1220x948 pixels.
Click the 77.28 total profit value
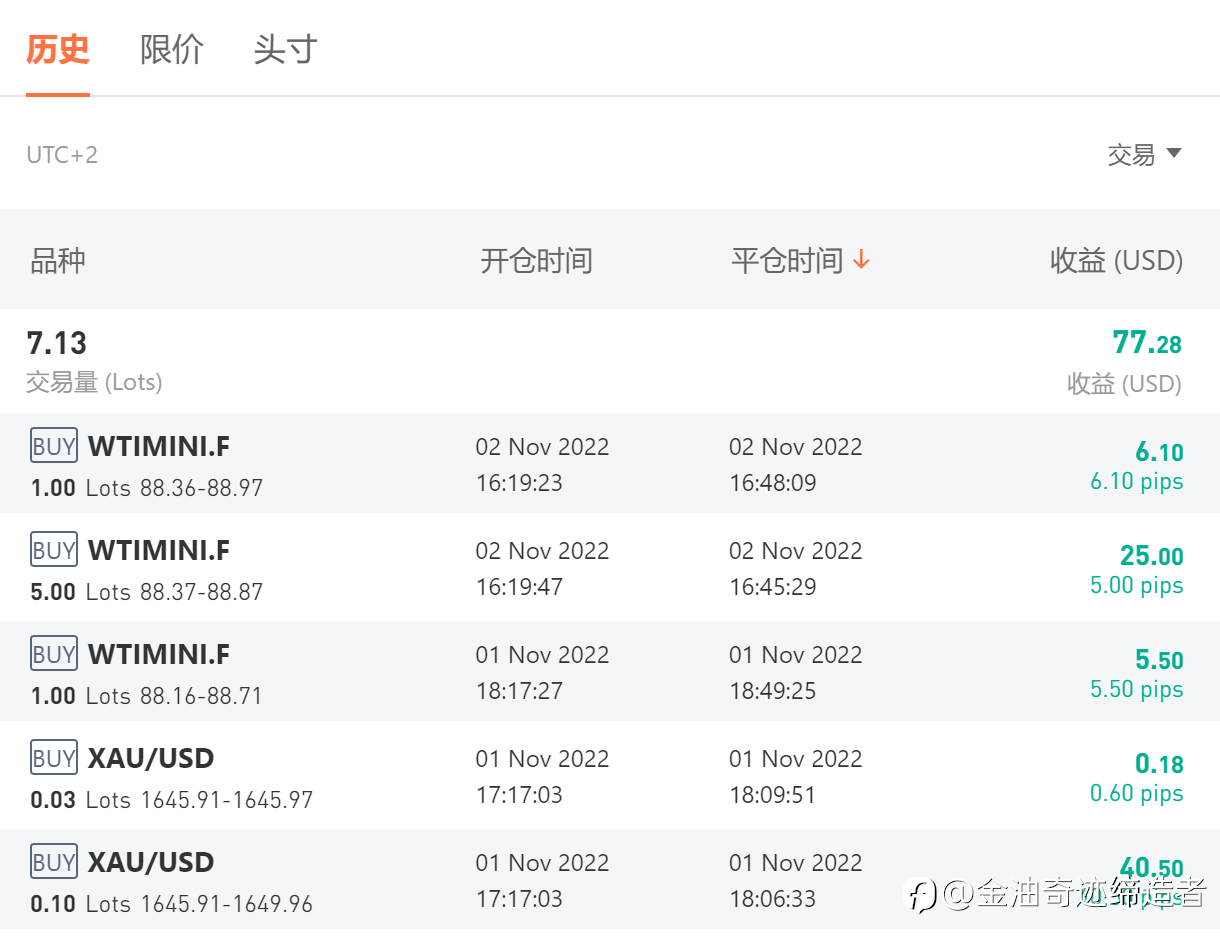[1147, 343]
